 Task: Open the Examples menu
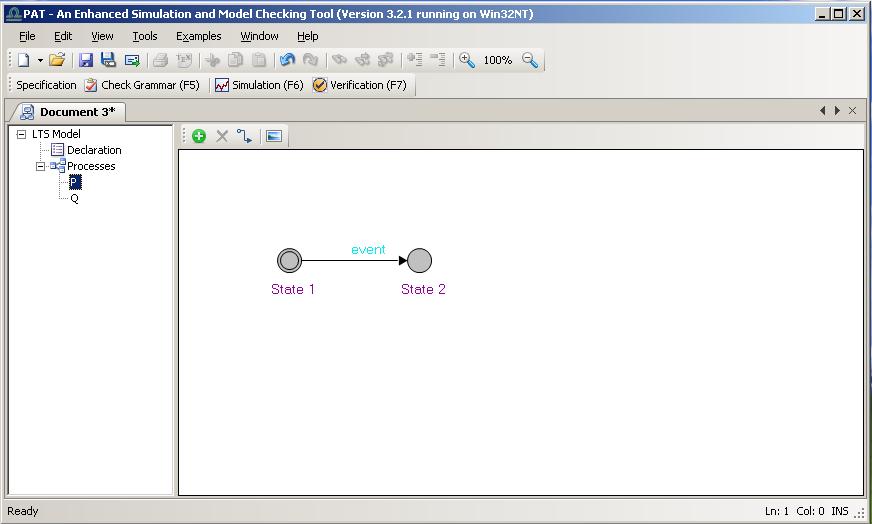pyautogui.click(x=198, y=36)
